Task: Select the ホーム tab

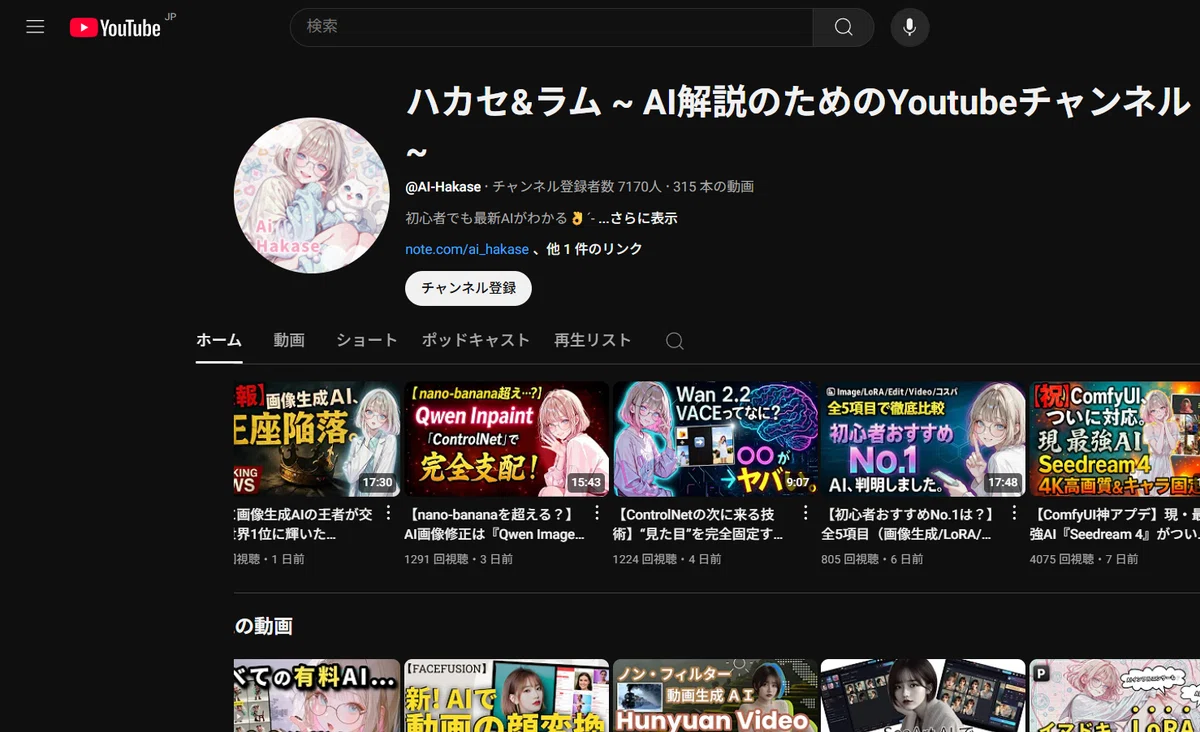Action: (219, 340)
